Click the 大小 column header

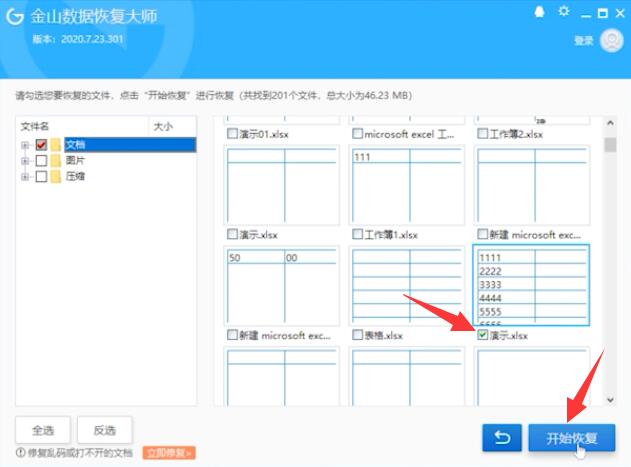pyautogui.click(x=173, y=126)
